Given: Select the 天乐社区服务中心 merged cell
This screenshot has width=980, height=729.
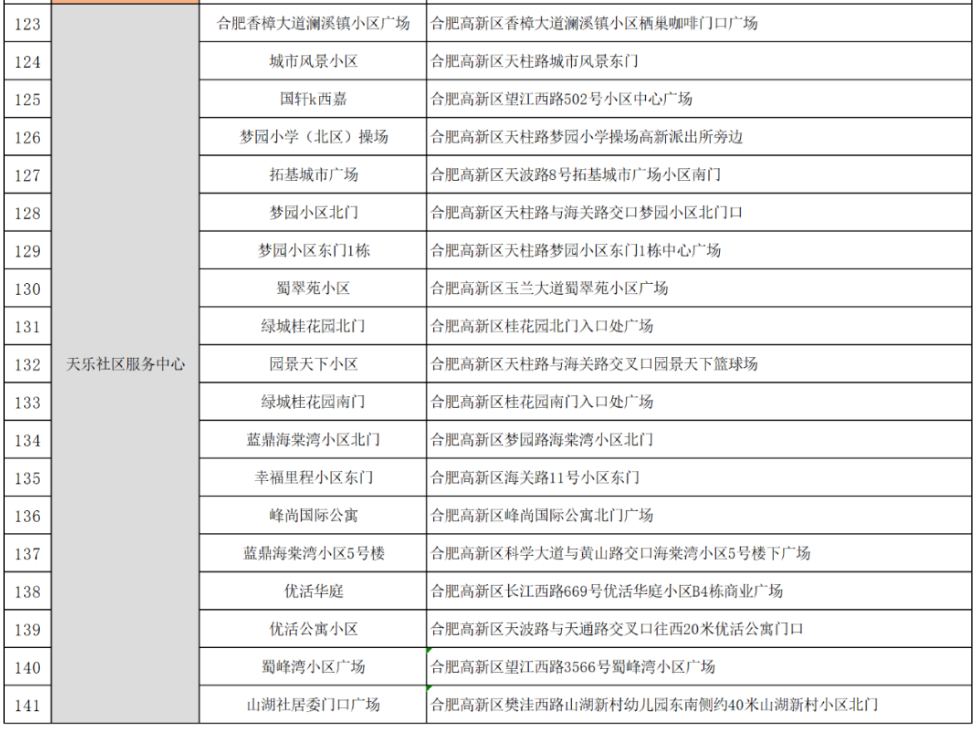Looking at the screenshot, I should coord(126,364).
